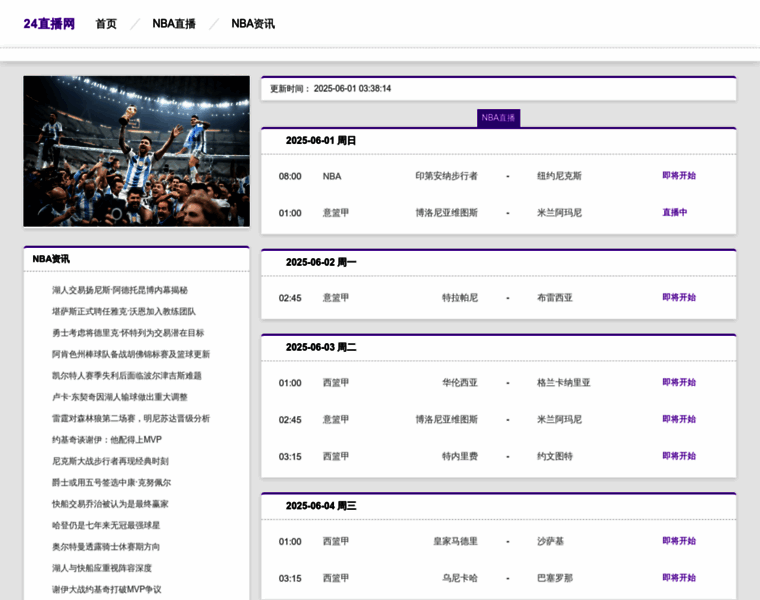Click 03:15 time in 特内里费 row
This screenshot has width=760, height=600.
[x=290, y=457]
